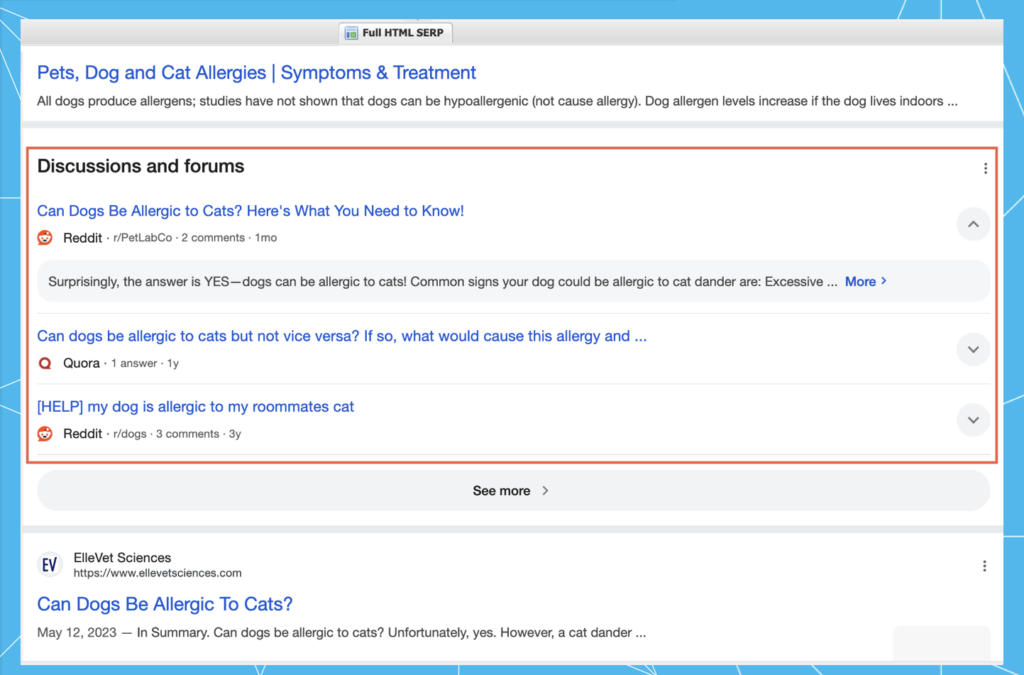Open the Can Dogs Be Allergic to Cats Reddit thread
Screen dimensions: 1024x675
coord(250,211)
